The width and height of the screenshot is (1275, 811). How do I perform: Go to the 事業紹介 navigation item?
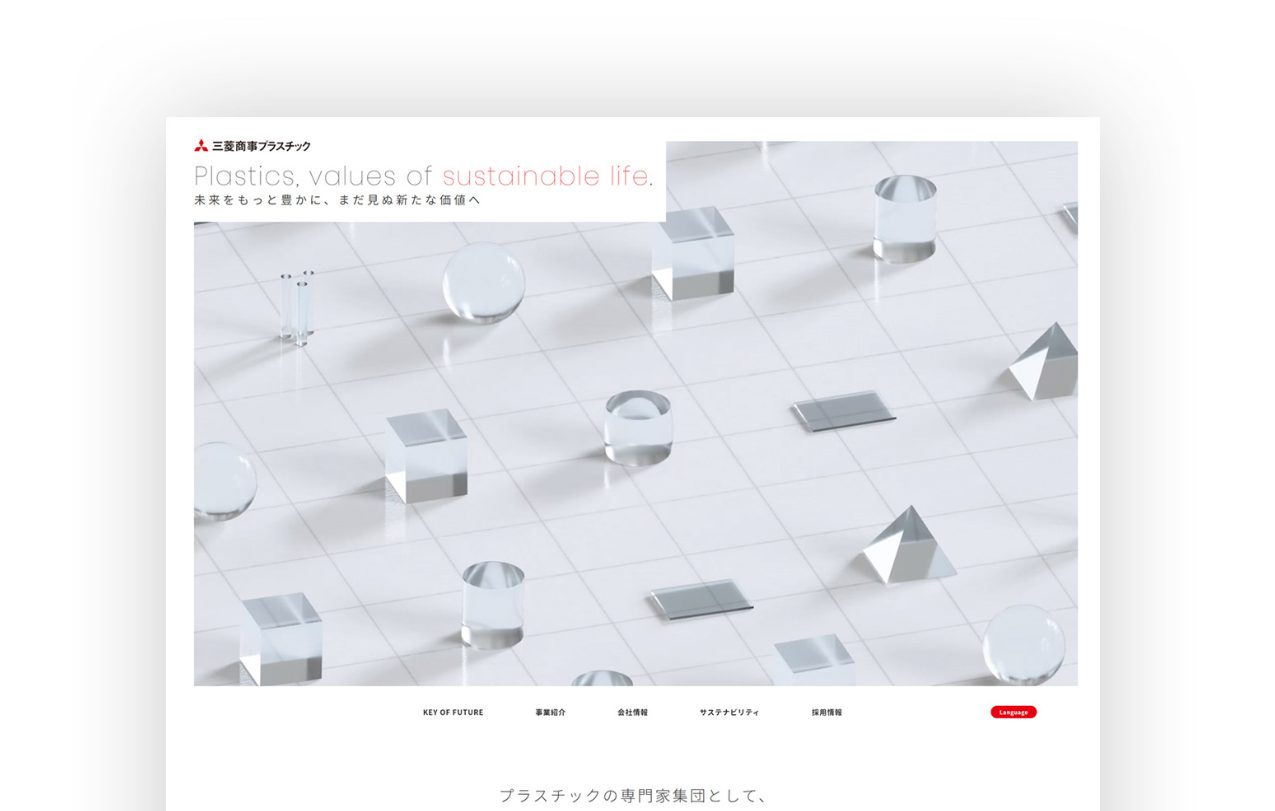pos(550,712)
